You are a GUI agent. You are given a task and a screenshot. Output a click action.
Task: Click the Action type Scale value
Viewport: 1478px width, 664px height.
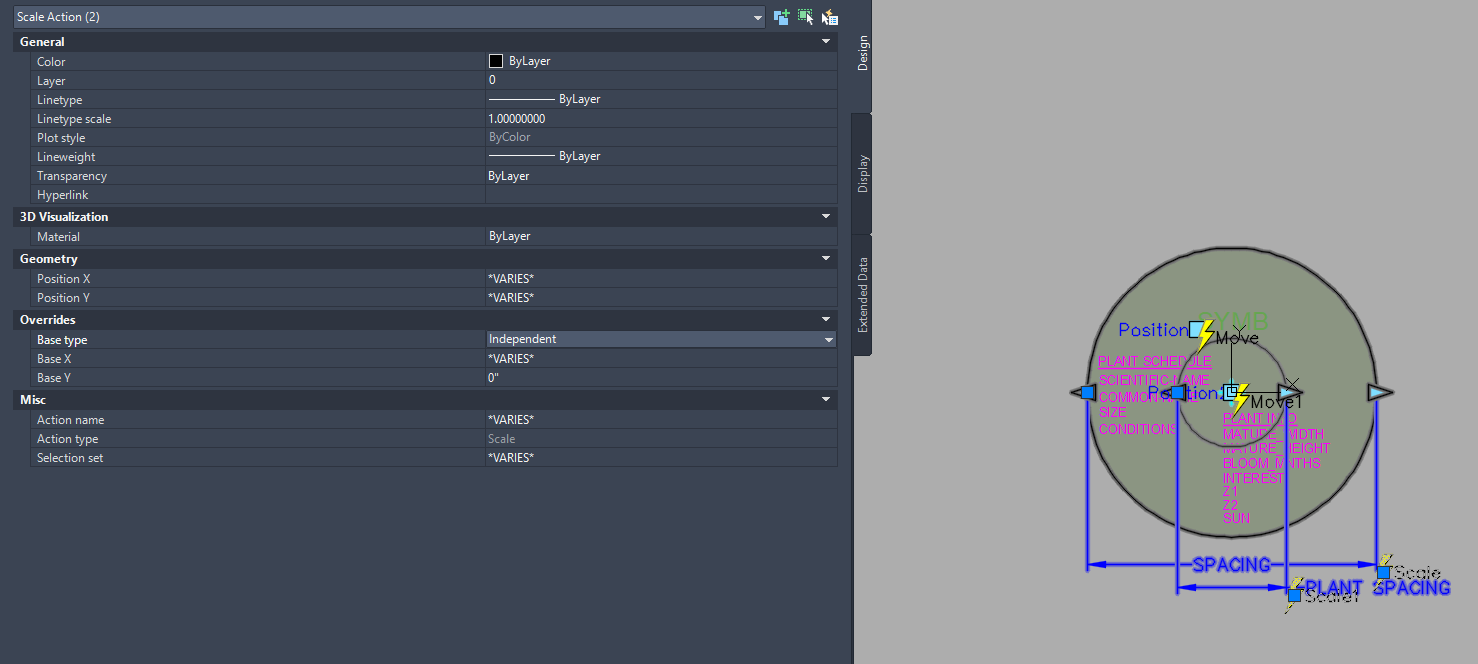(661, 438)
